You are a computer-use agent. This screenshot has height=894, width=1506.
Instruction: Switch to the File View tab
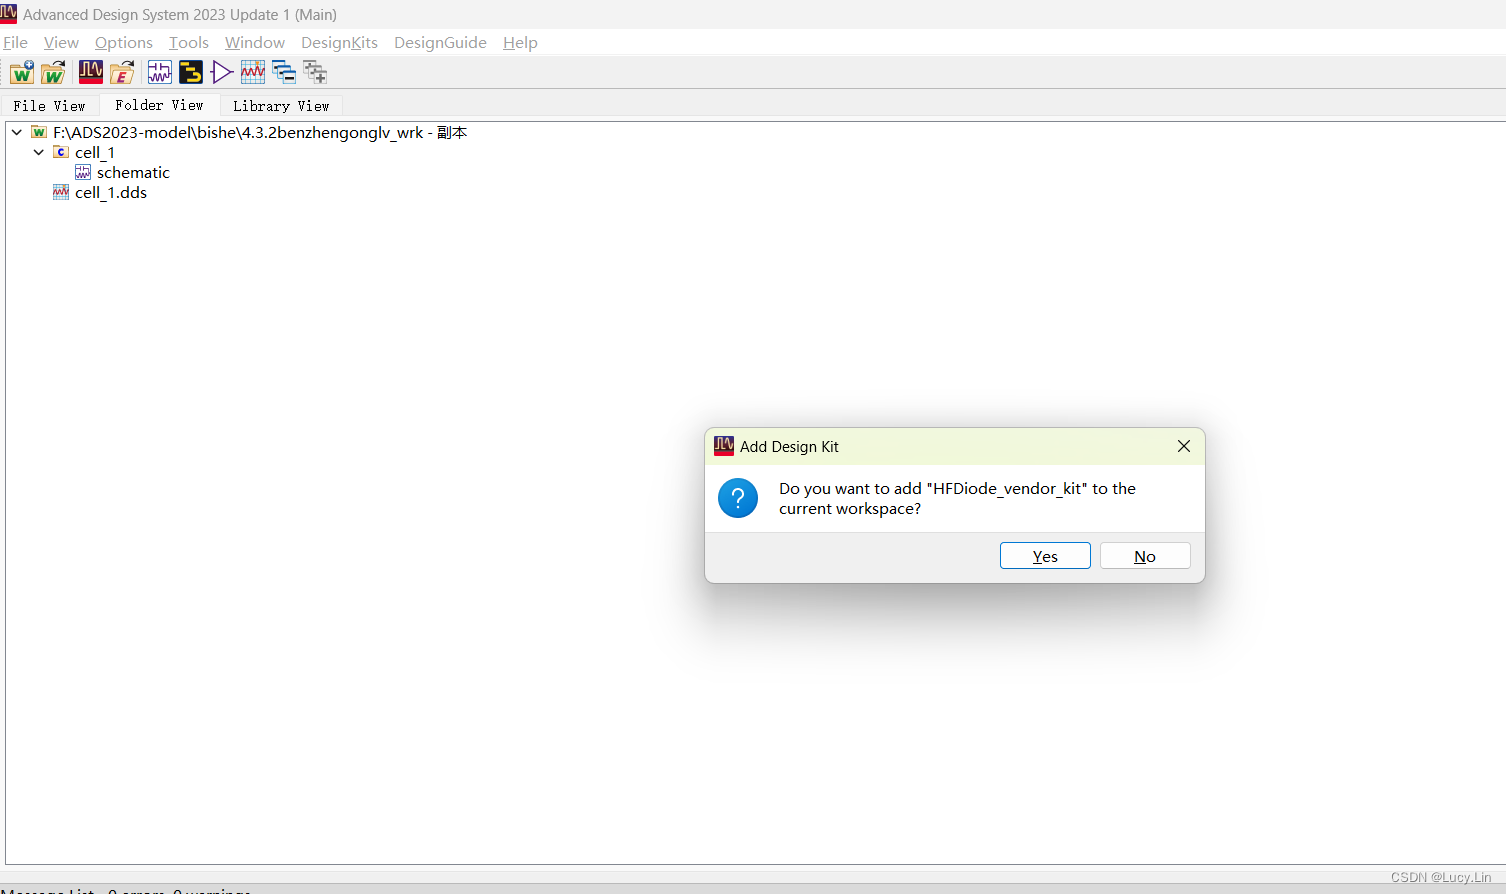point(50,105)
